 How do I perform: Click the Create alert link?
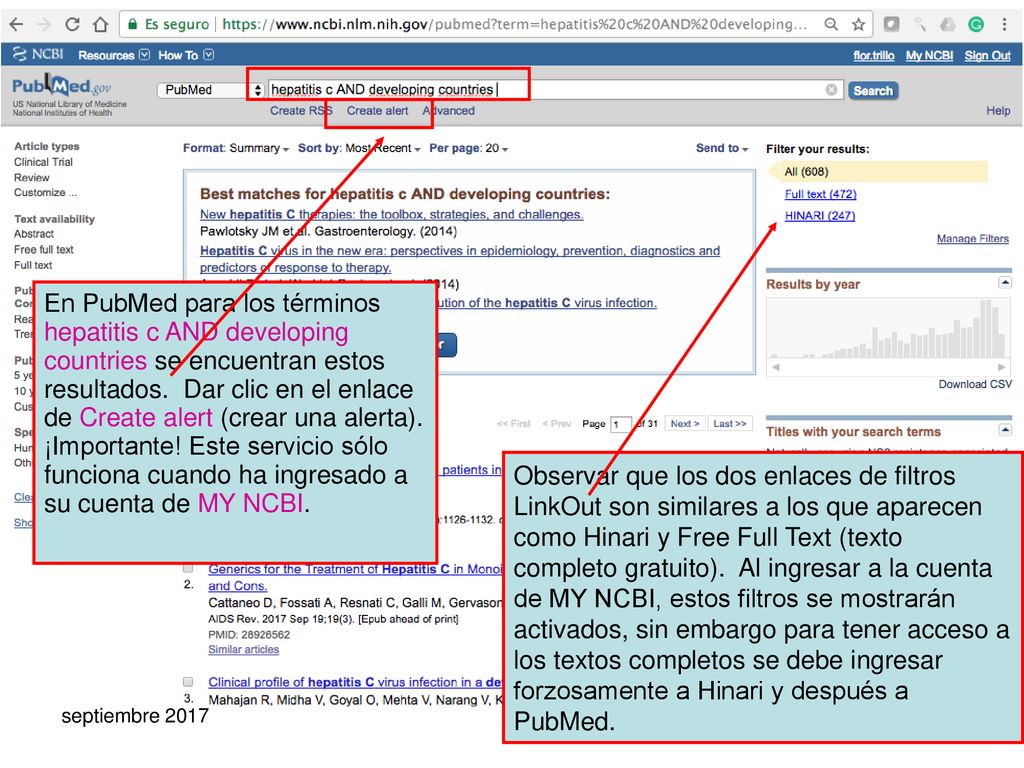pyautogui.click(x=377, y=110)
